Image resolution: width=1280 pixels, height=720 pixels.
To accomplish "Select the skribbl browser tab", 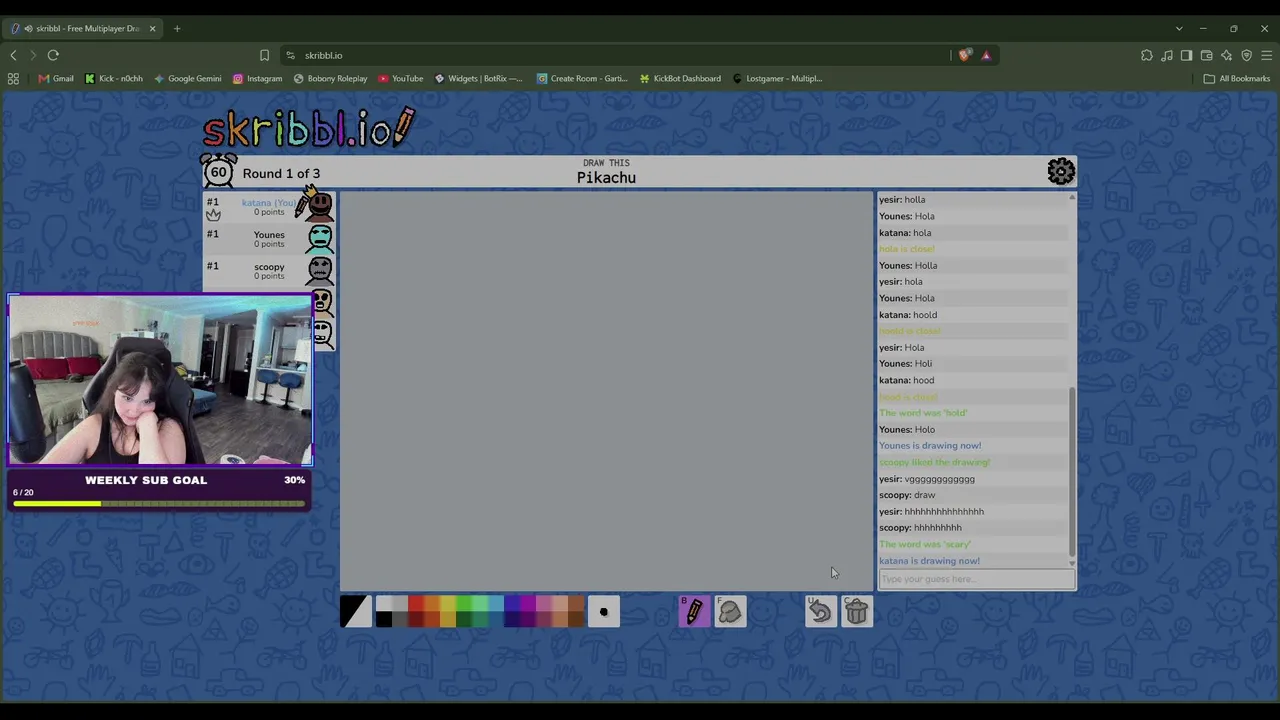I will 82,28.
